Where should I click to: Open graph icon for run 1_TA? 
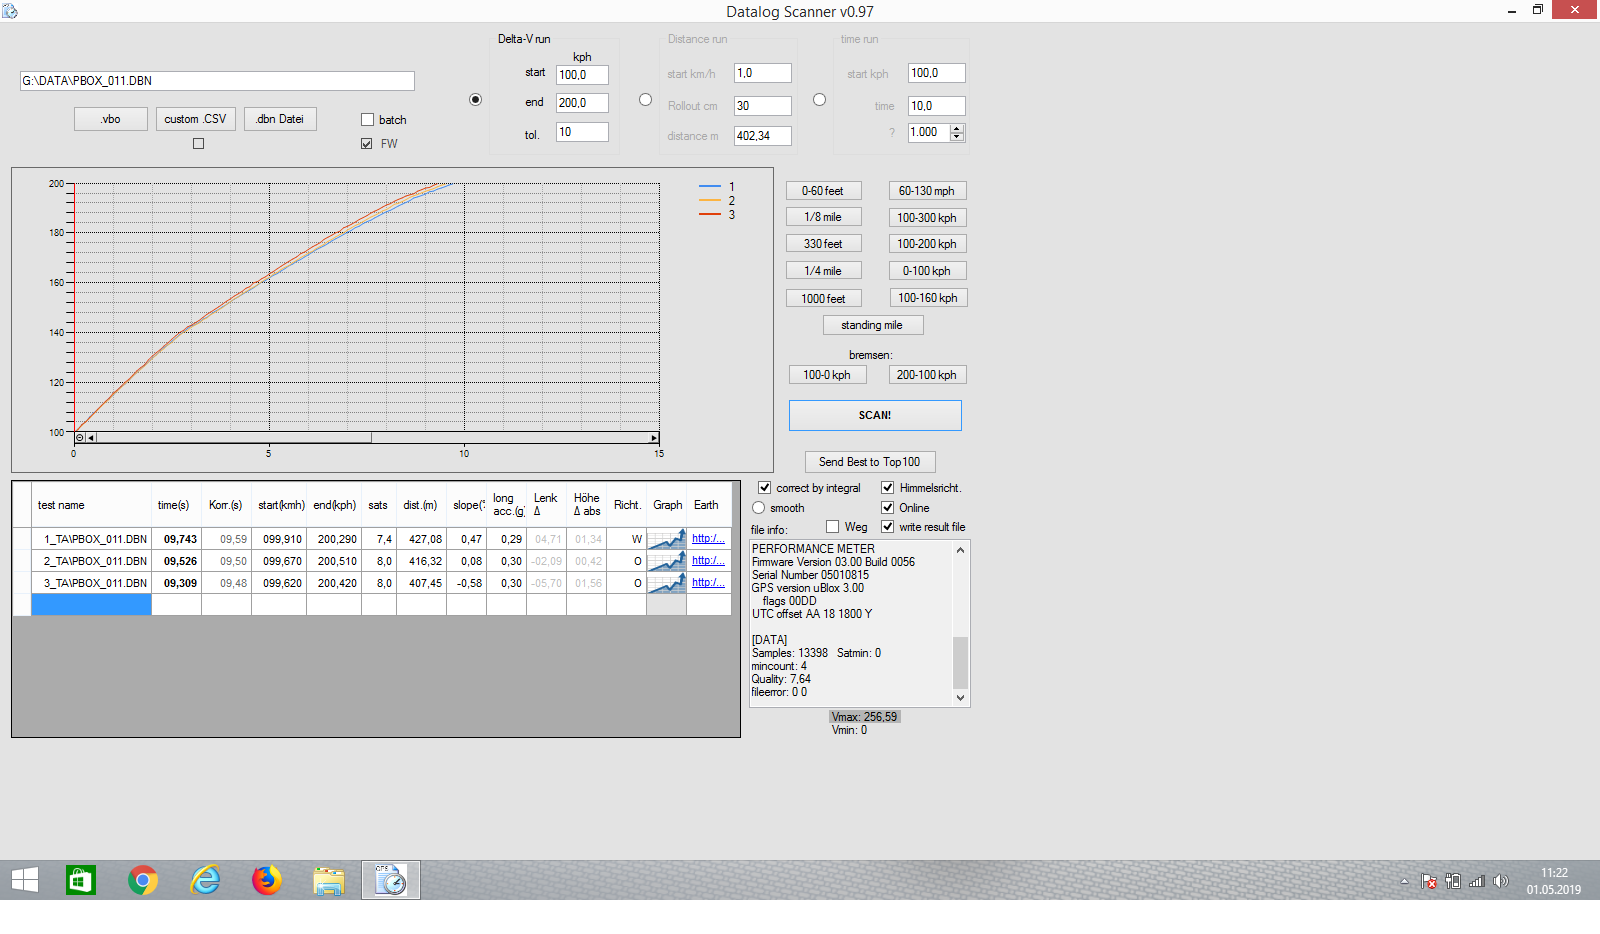tap(666, 539)
